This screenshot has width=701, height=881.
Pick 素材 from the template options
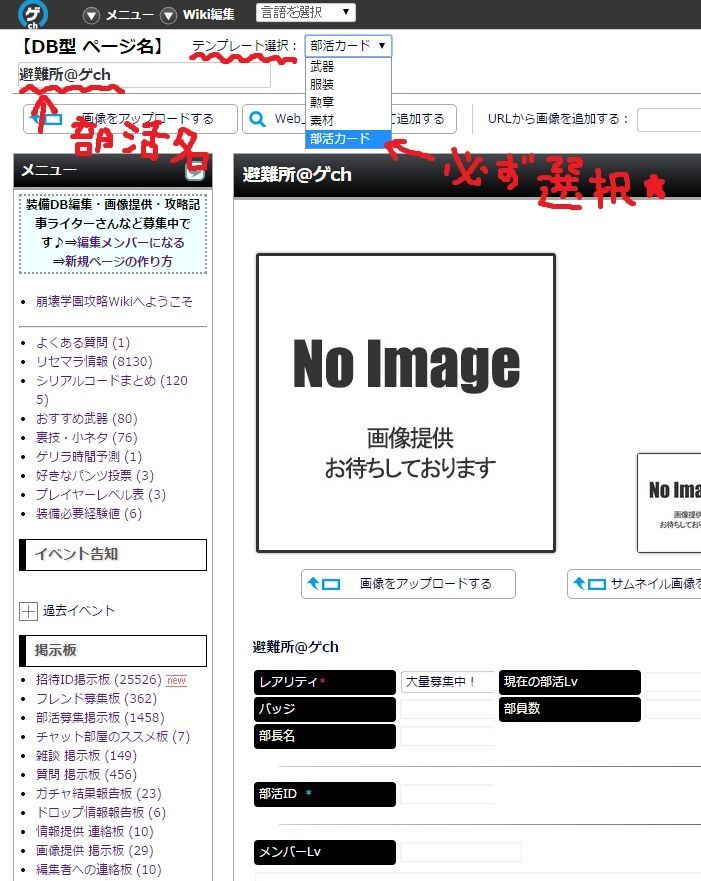(x=322, y=120)
